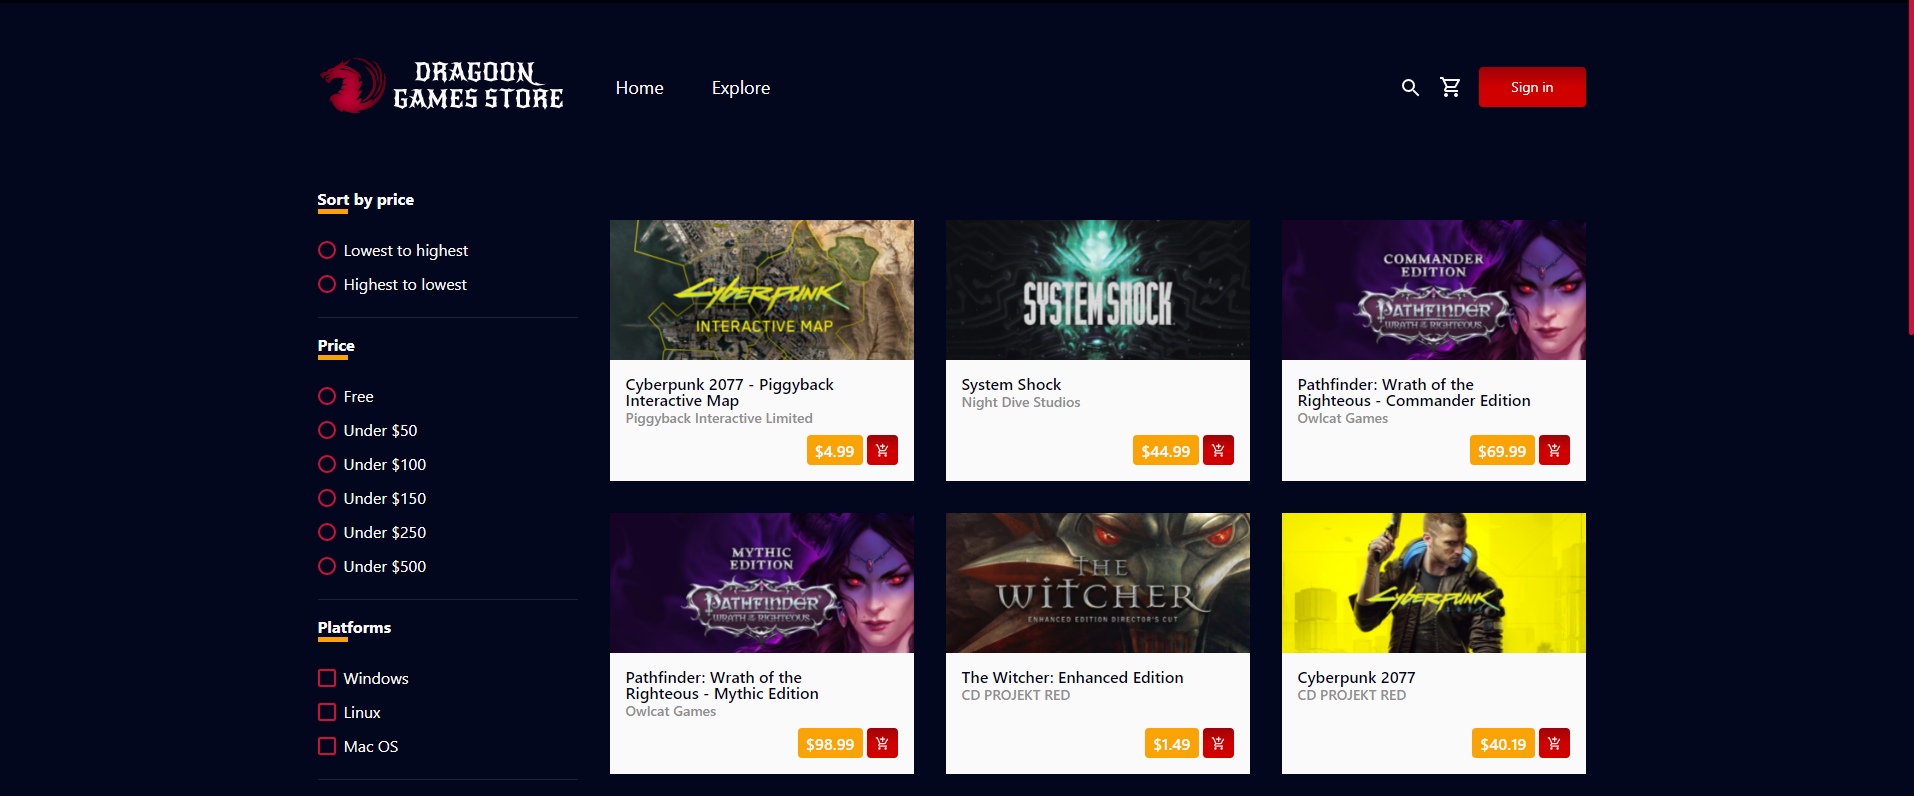
Task: Open the System Shock cover image
Action: (1098, 290)
